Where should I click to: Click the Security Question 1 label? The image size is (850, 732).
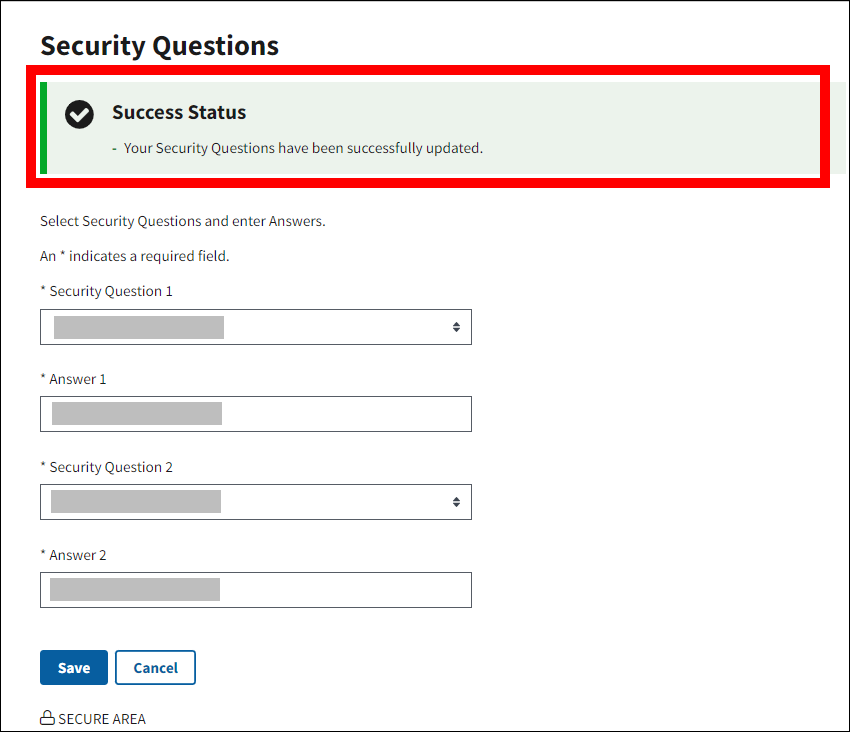tap(106, 291)
